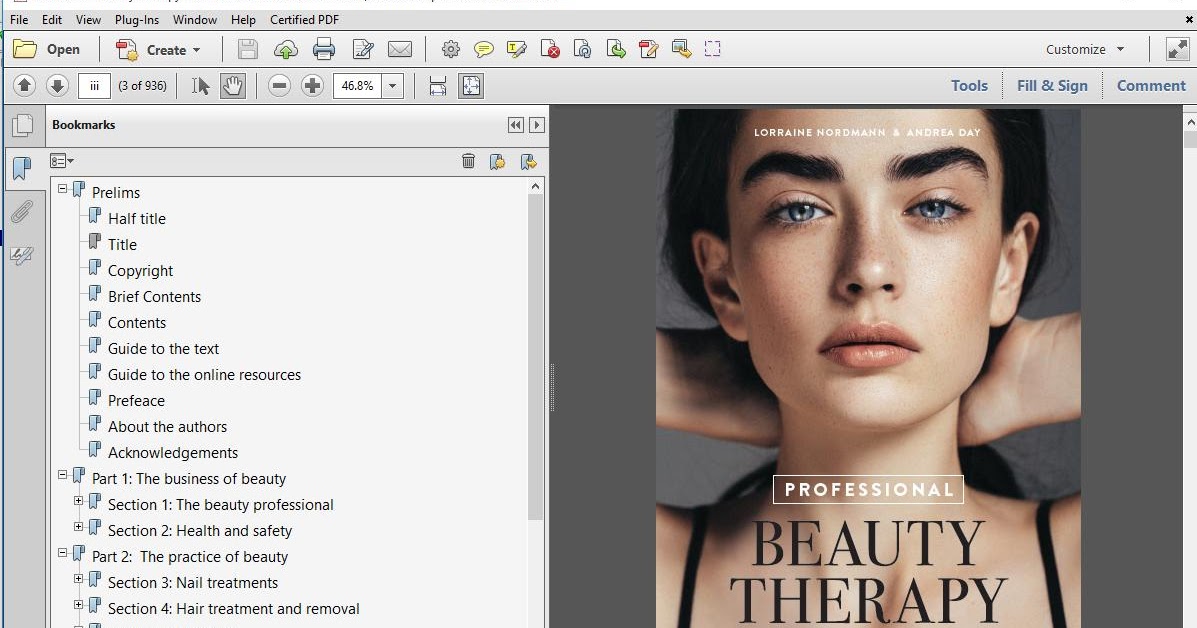Viewport: 1197px width, 628px height.
Task: Click the page number input field
Action: pos(94,85)
